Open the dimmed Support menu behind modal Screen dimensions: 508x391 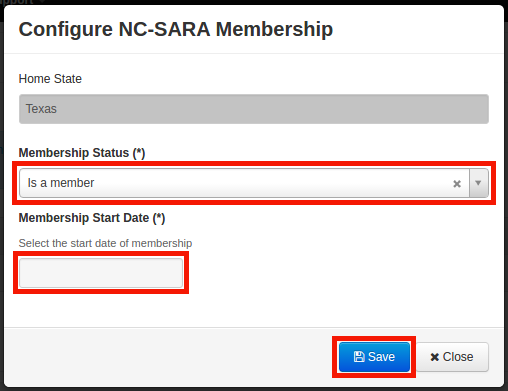[17, 2]
